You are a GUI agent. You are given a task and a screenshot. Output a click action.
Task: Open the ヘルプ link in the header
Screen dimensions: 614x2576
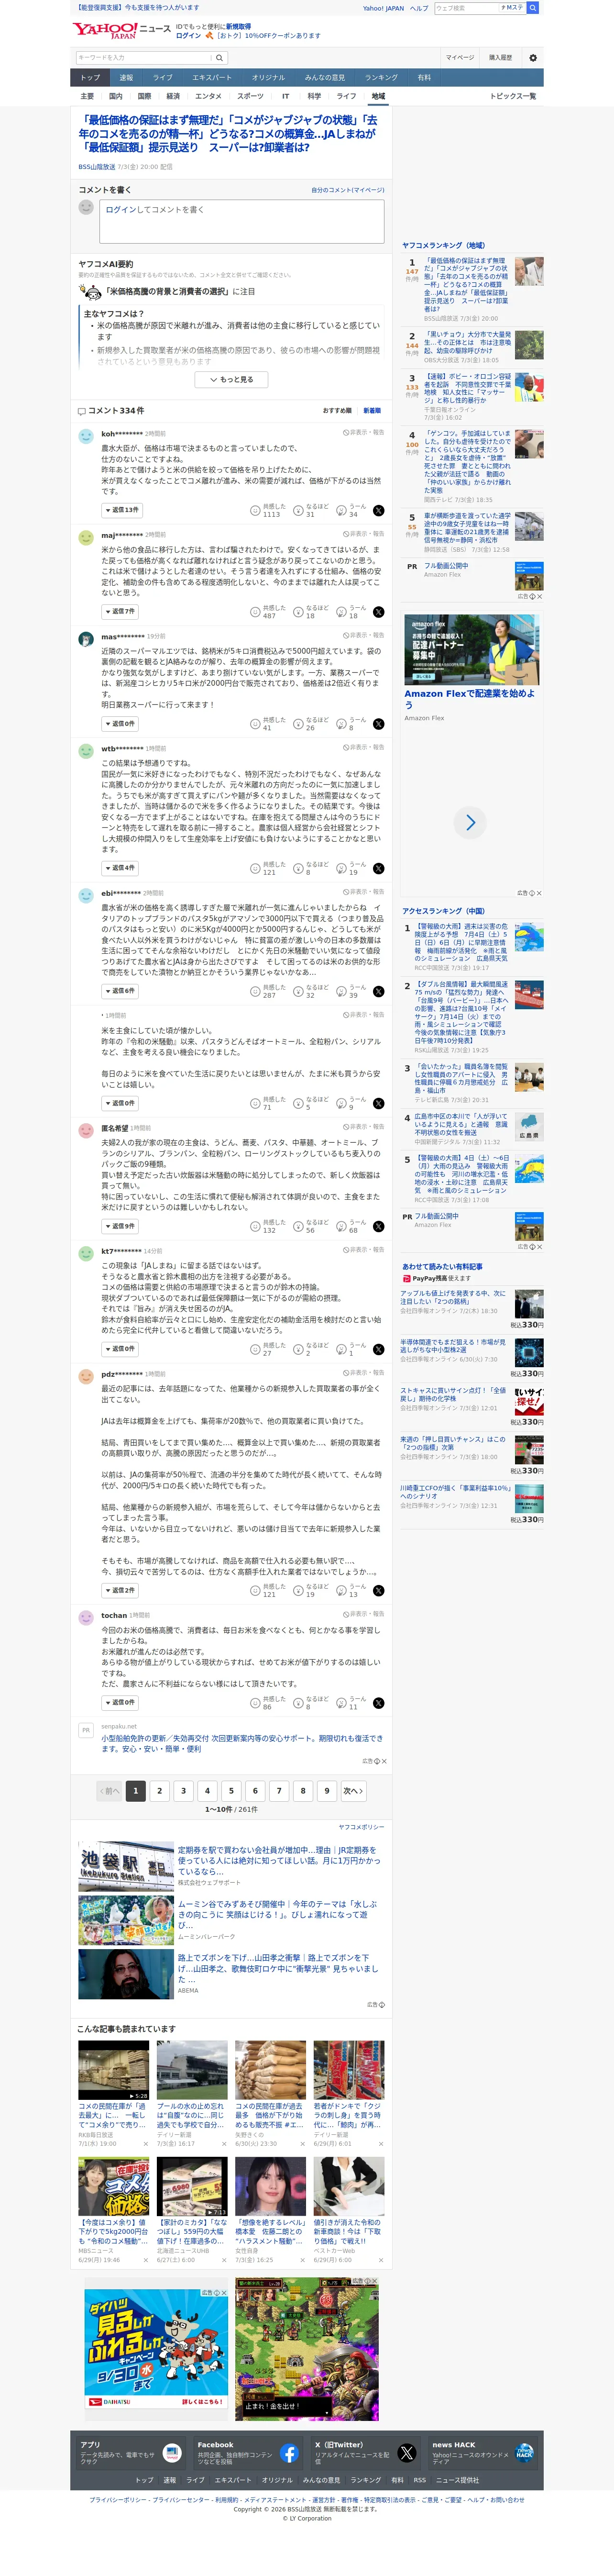(x=419, y=8)
